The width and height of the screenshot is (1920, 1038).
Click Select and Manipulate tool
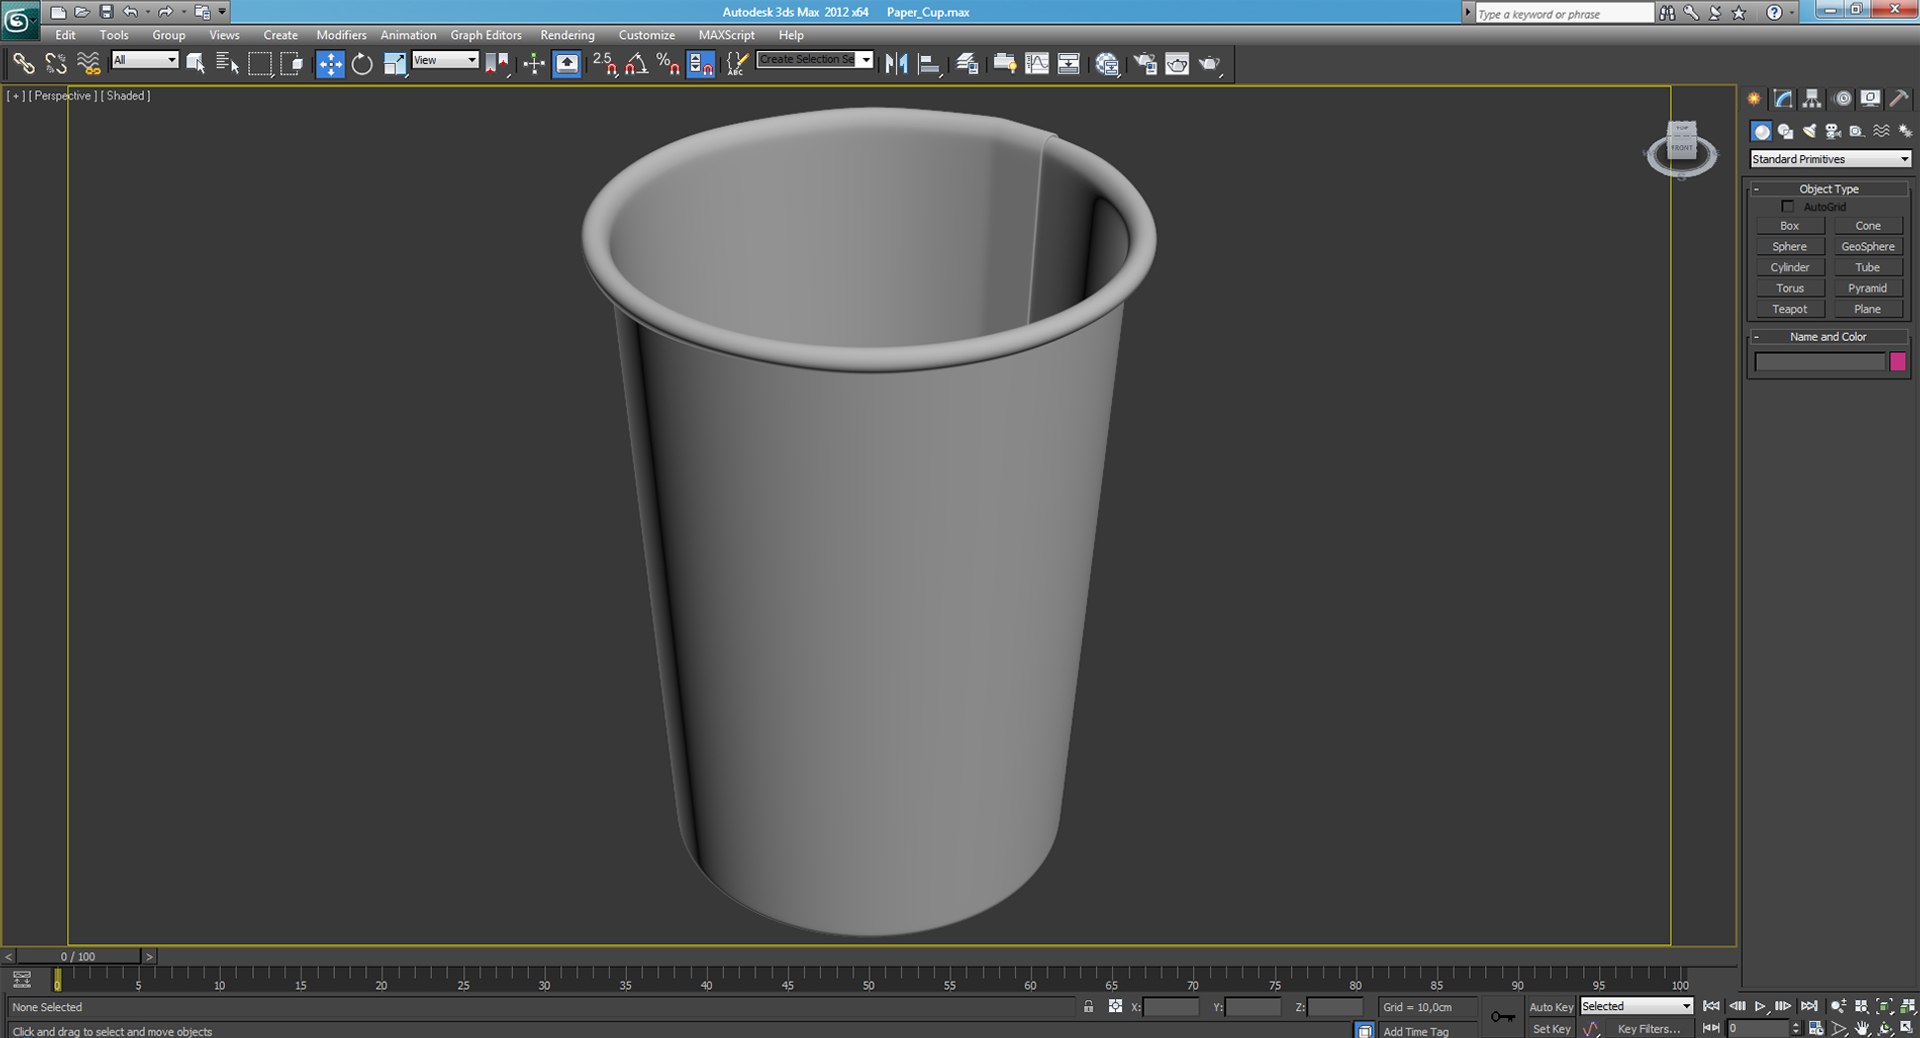[534, 64]
